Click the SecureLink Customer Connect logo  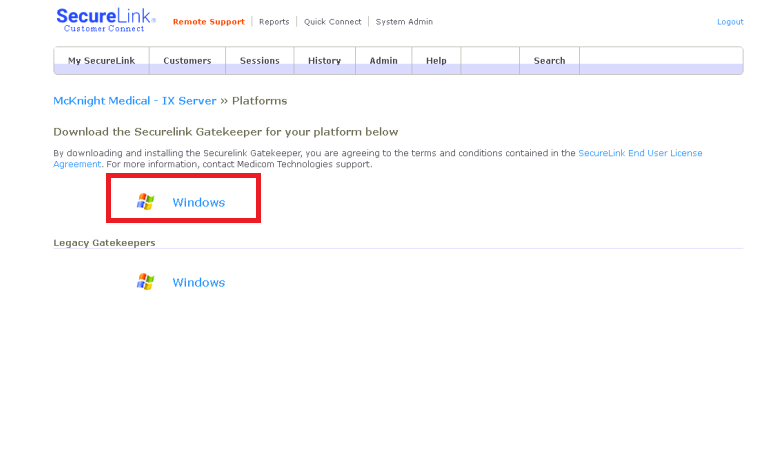click(106, 20)
